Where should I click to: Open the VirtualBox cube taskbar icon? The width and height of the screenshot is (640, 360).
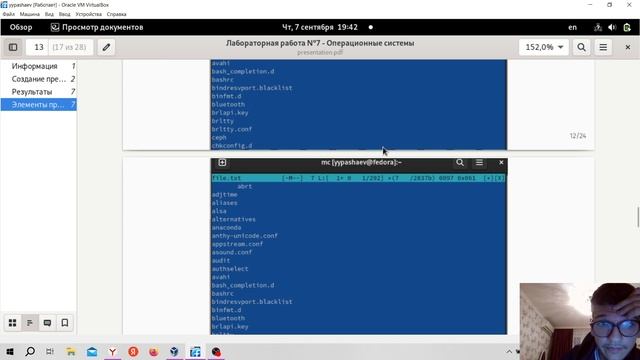point(174,352)
